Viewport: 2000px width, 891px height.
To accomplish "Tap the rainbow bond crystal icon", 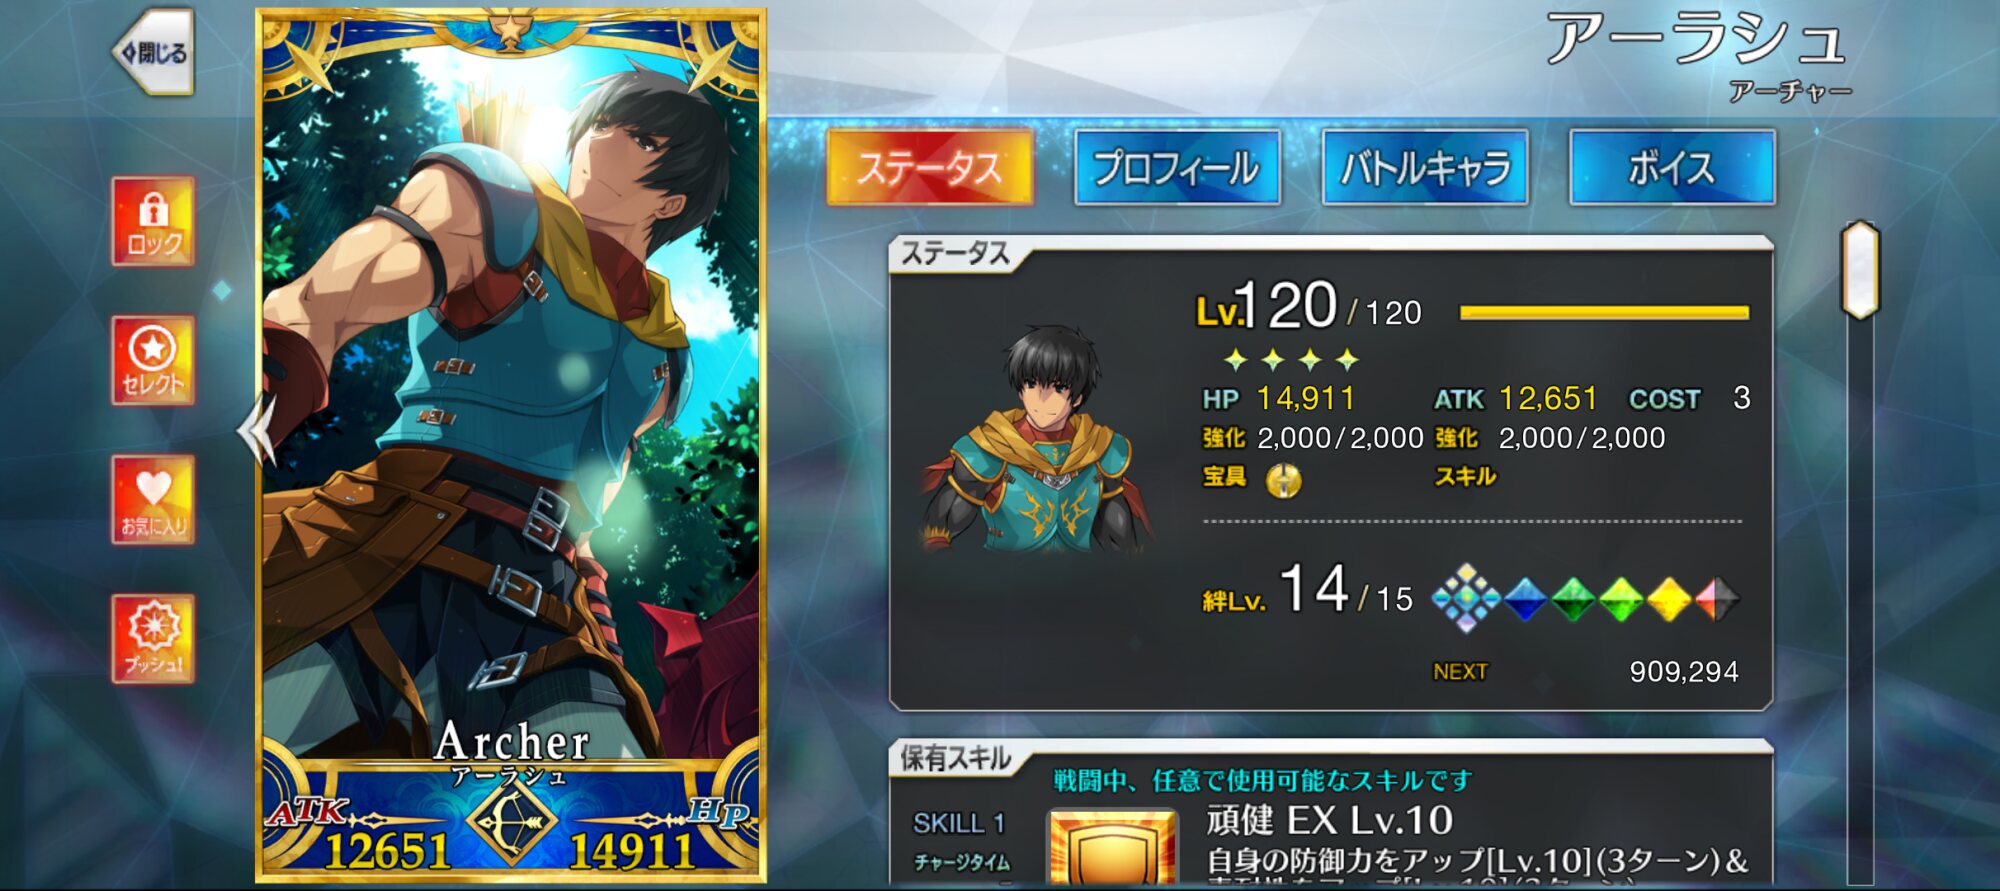I will pyautogui.click(x=1466, y=598).
